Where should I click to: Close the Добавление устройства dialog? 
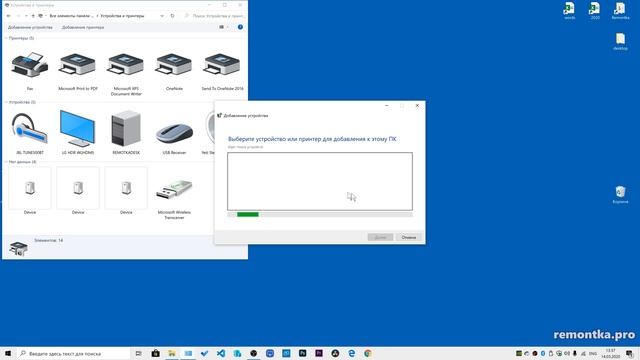pyautogui.click(x=417, y=106)
